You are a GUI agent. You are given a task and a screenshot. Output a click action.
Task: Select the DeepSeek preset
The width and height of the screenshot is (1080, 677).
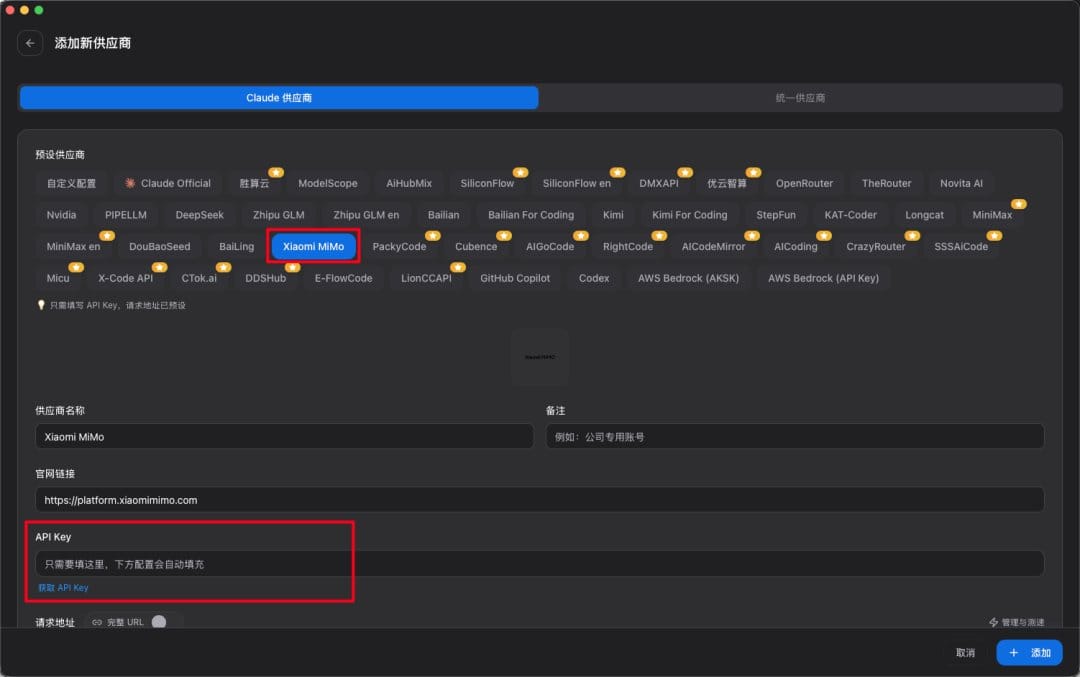199,215
